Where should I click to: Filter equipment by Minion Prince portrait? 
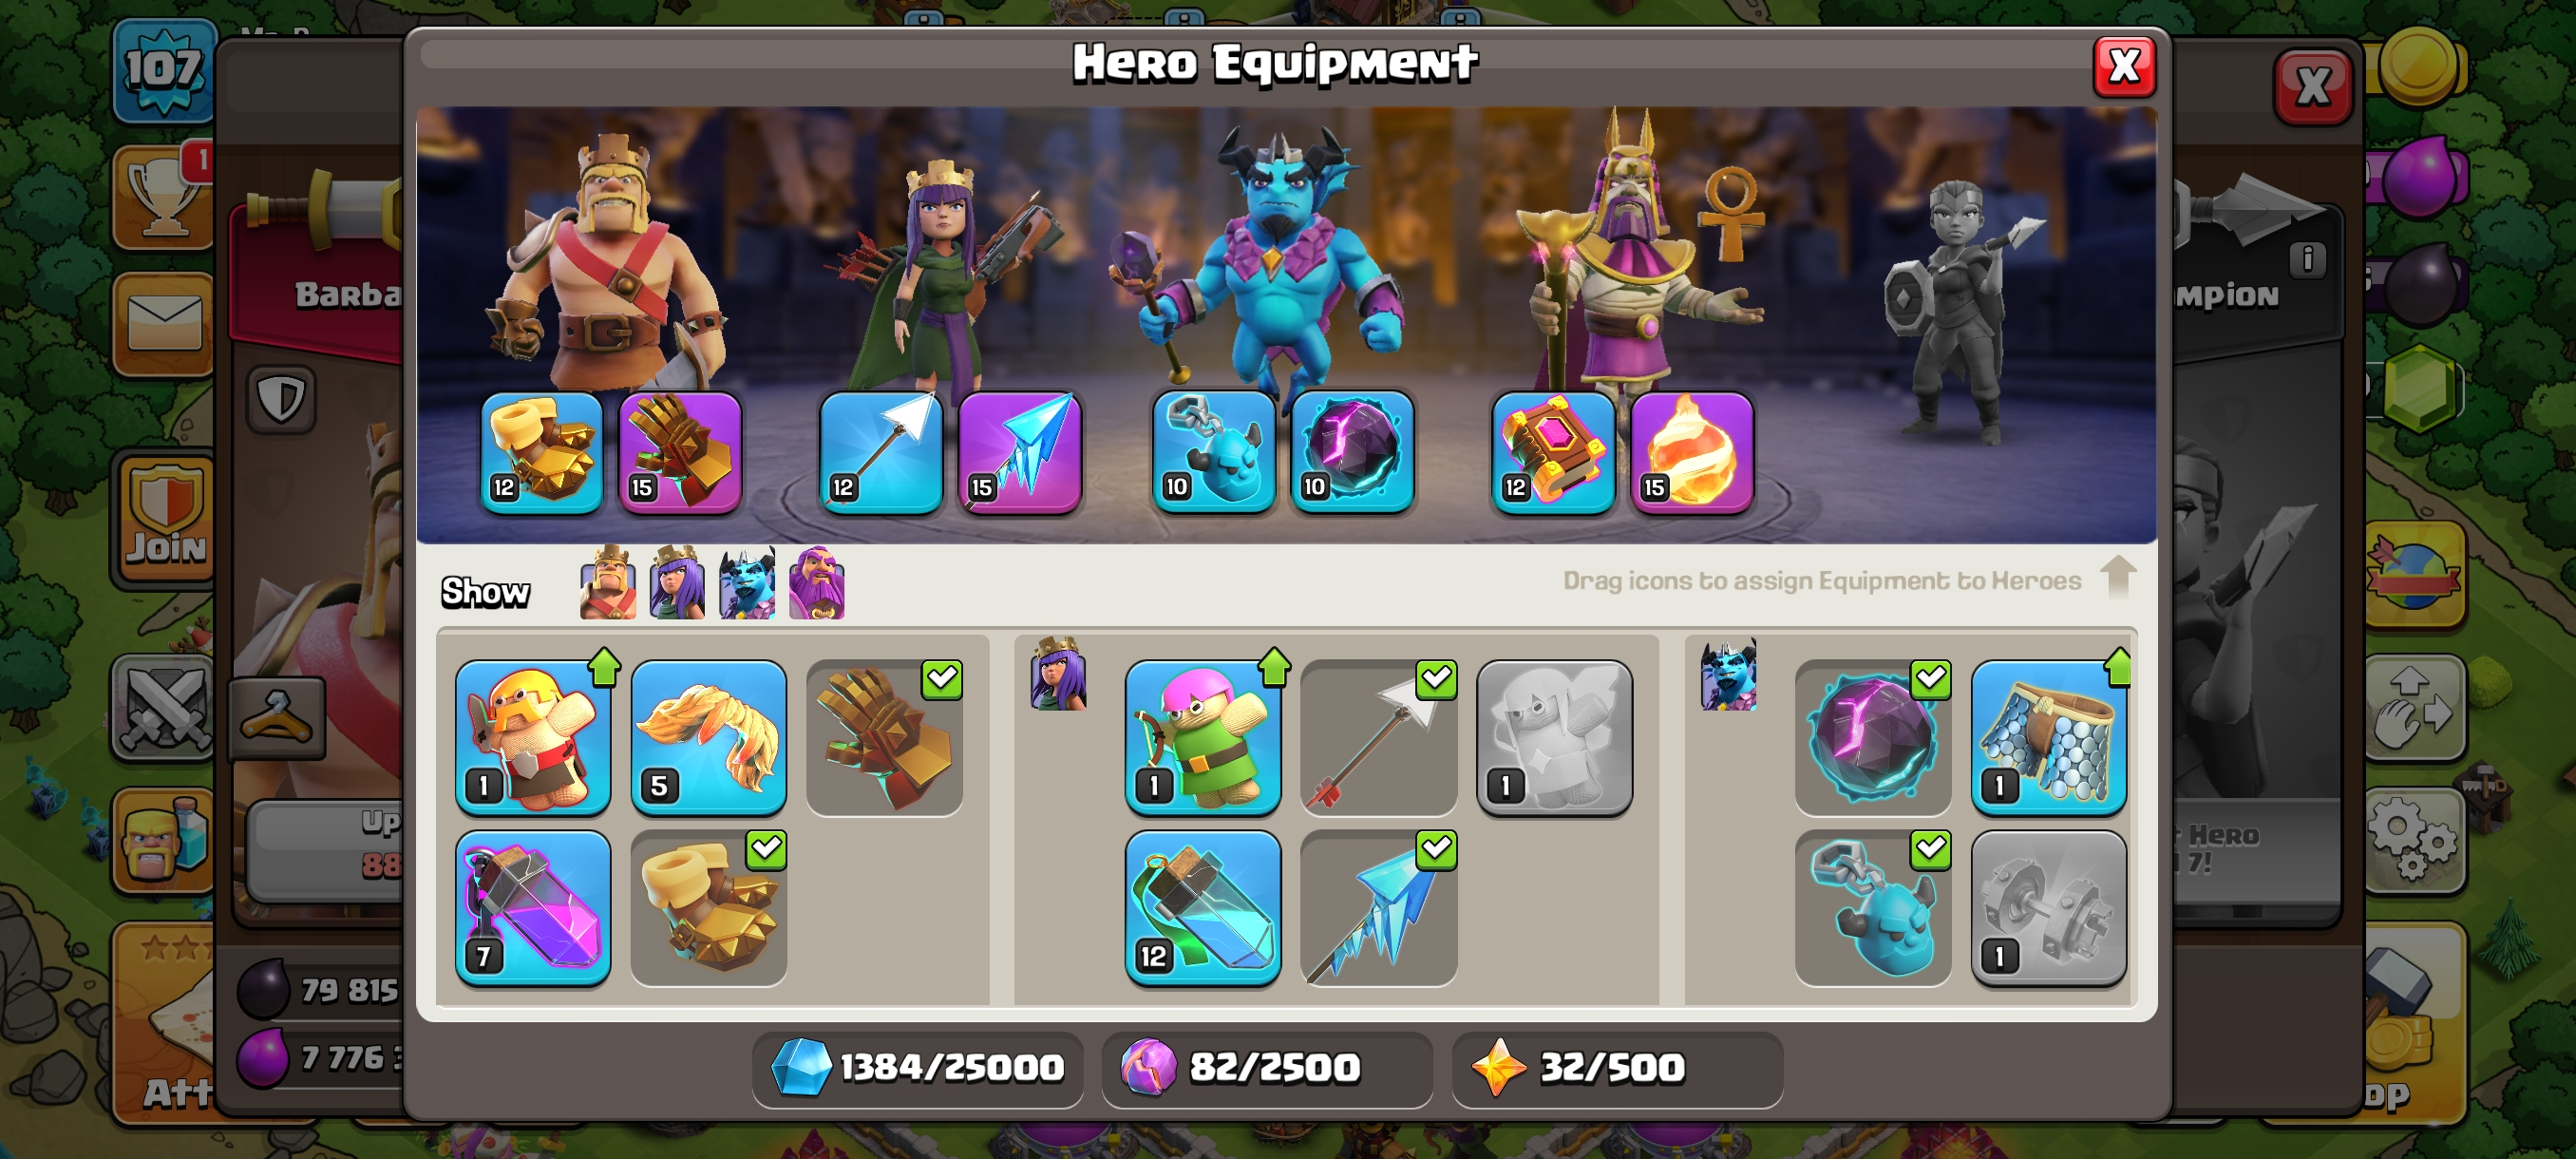(747, 583)
